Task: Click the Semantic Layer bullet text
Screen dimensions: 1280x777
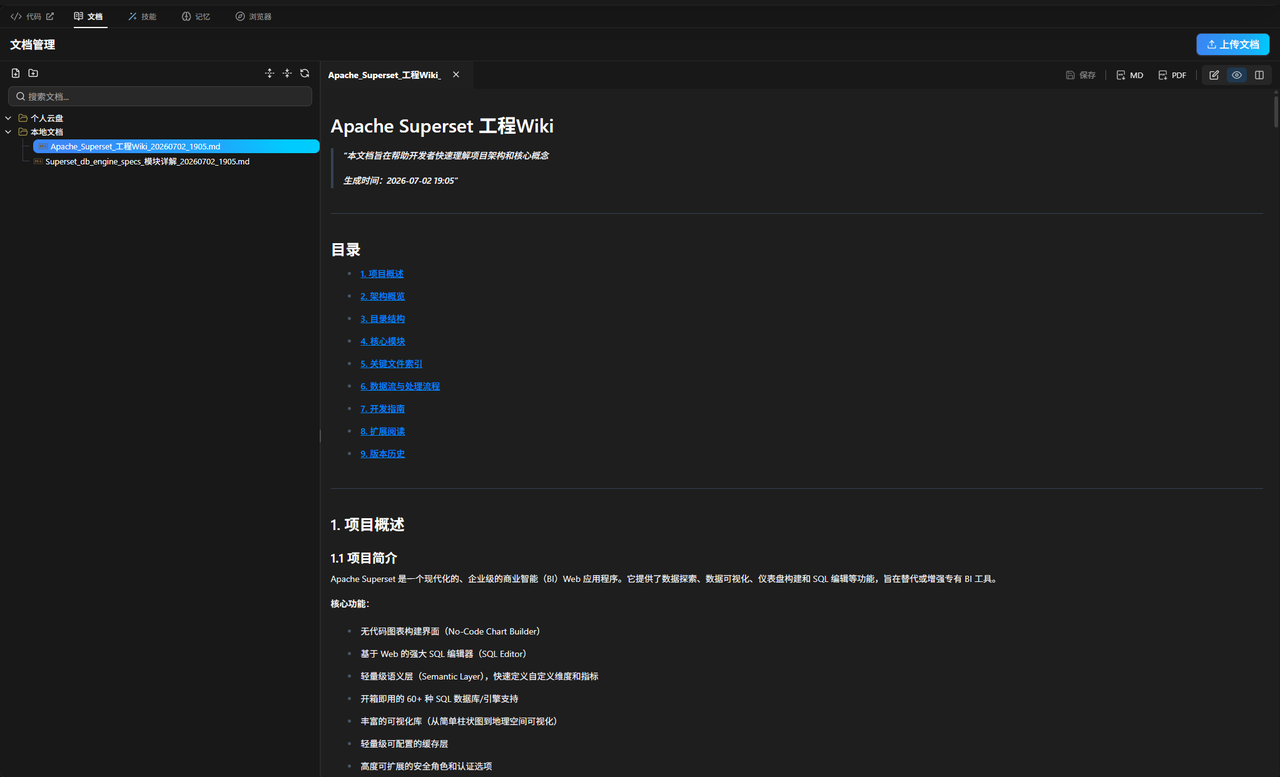Action: click(480, 676)
